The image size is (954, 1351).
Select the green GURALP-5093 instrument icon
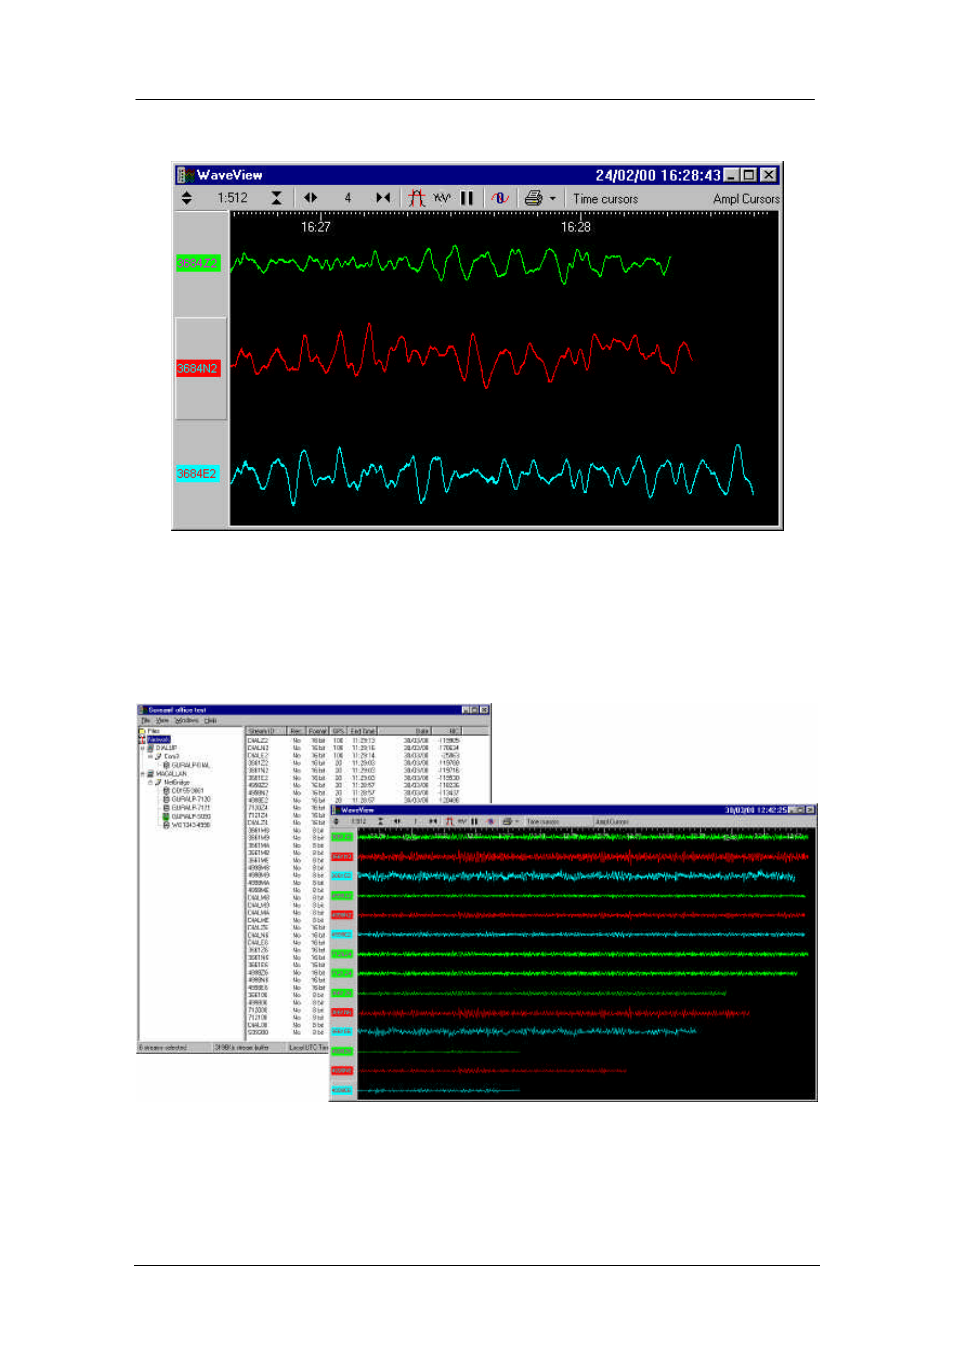click(x=166, y=816)
